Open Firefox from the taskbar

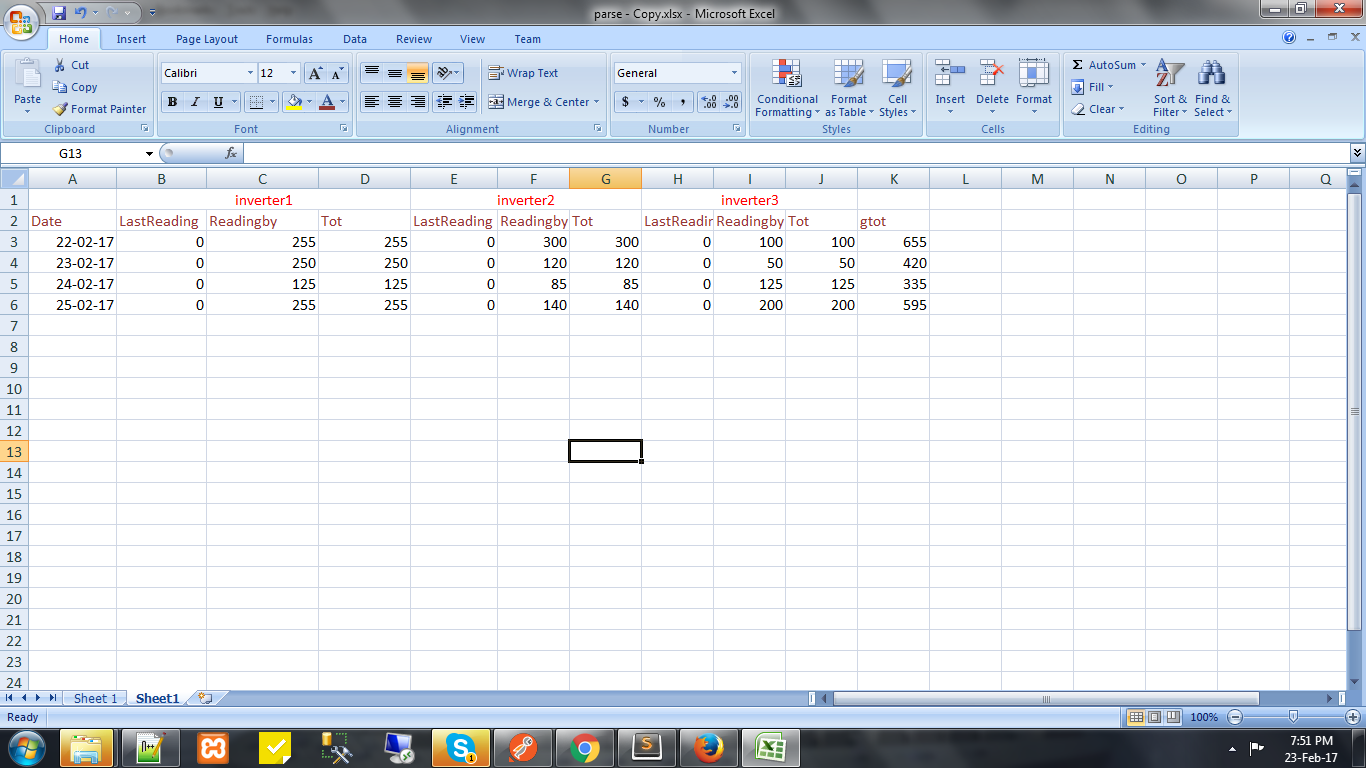710,748
